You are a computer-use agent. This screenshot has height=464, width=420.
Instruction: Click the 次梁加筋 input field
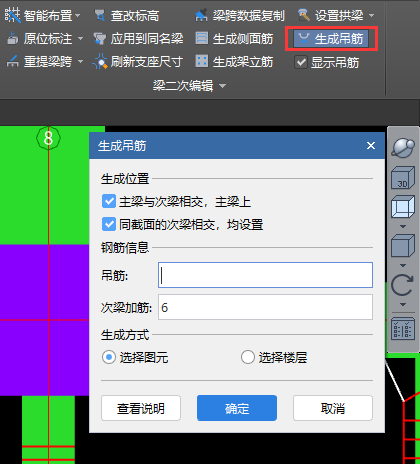tap(265, 307)
